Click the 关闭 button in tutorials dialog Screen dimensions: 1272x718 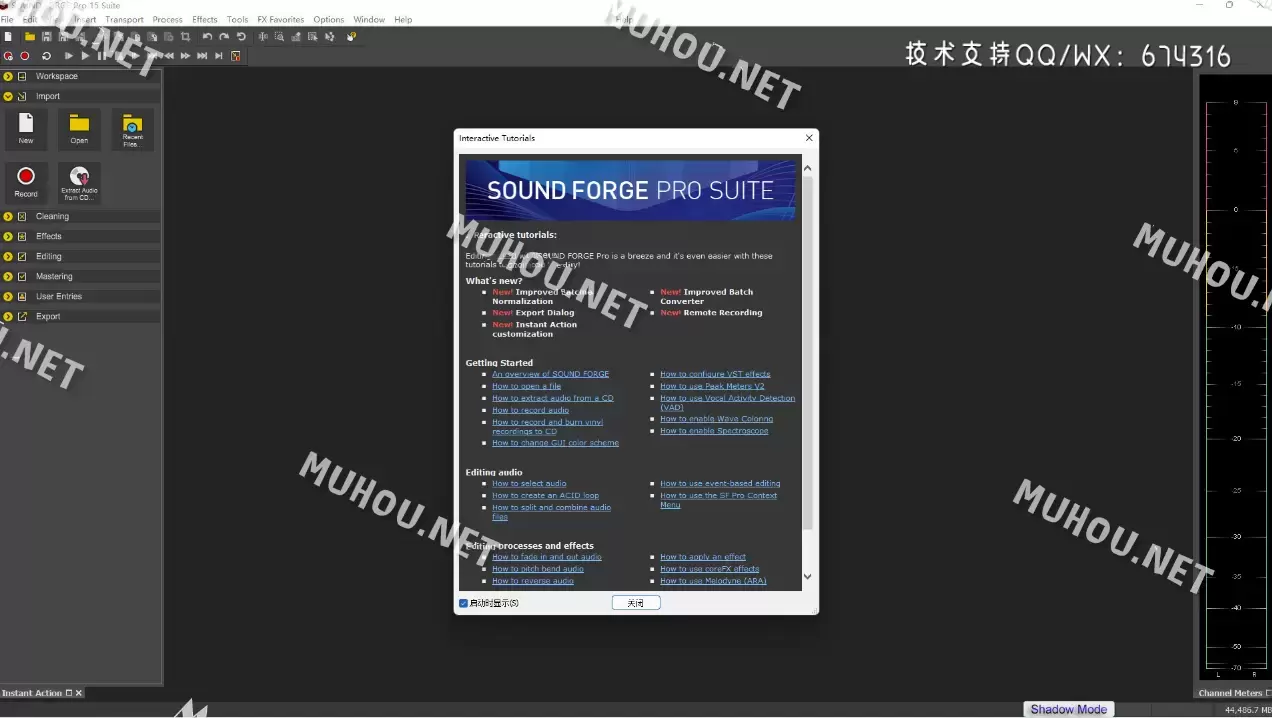click(x=636, y=603)
